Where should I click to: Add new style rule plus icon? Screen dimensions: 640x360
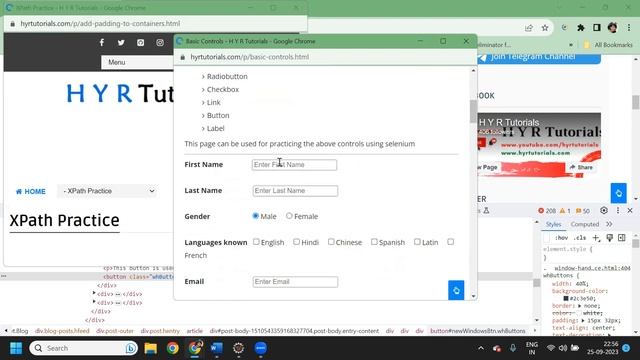596,238
